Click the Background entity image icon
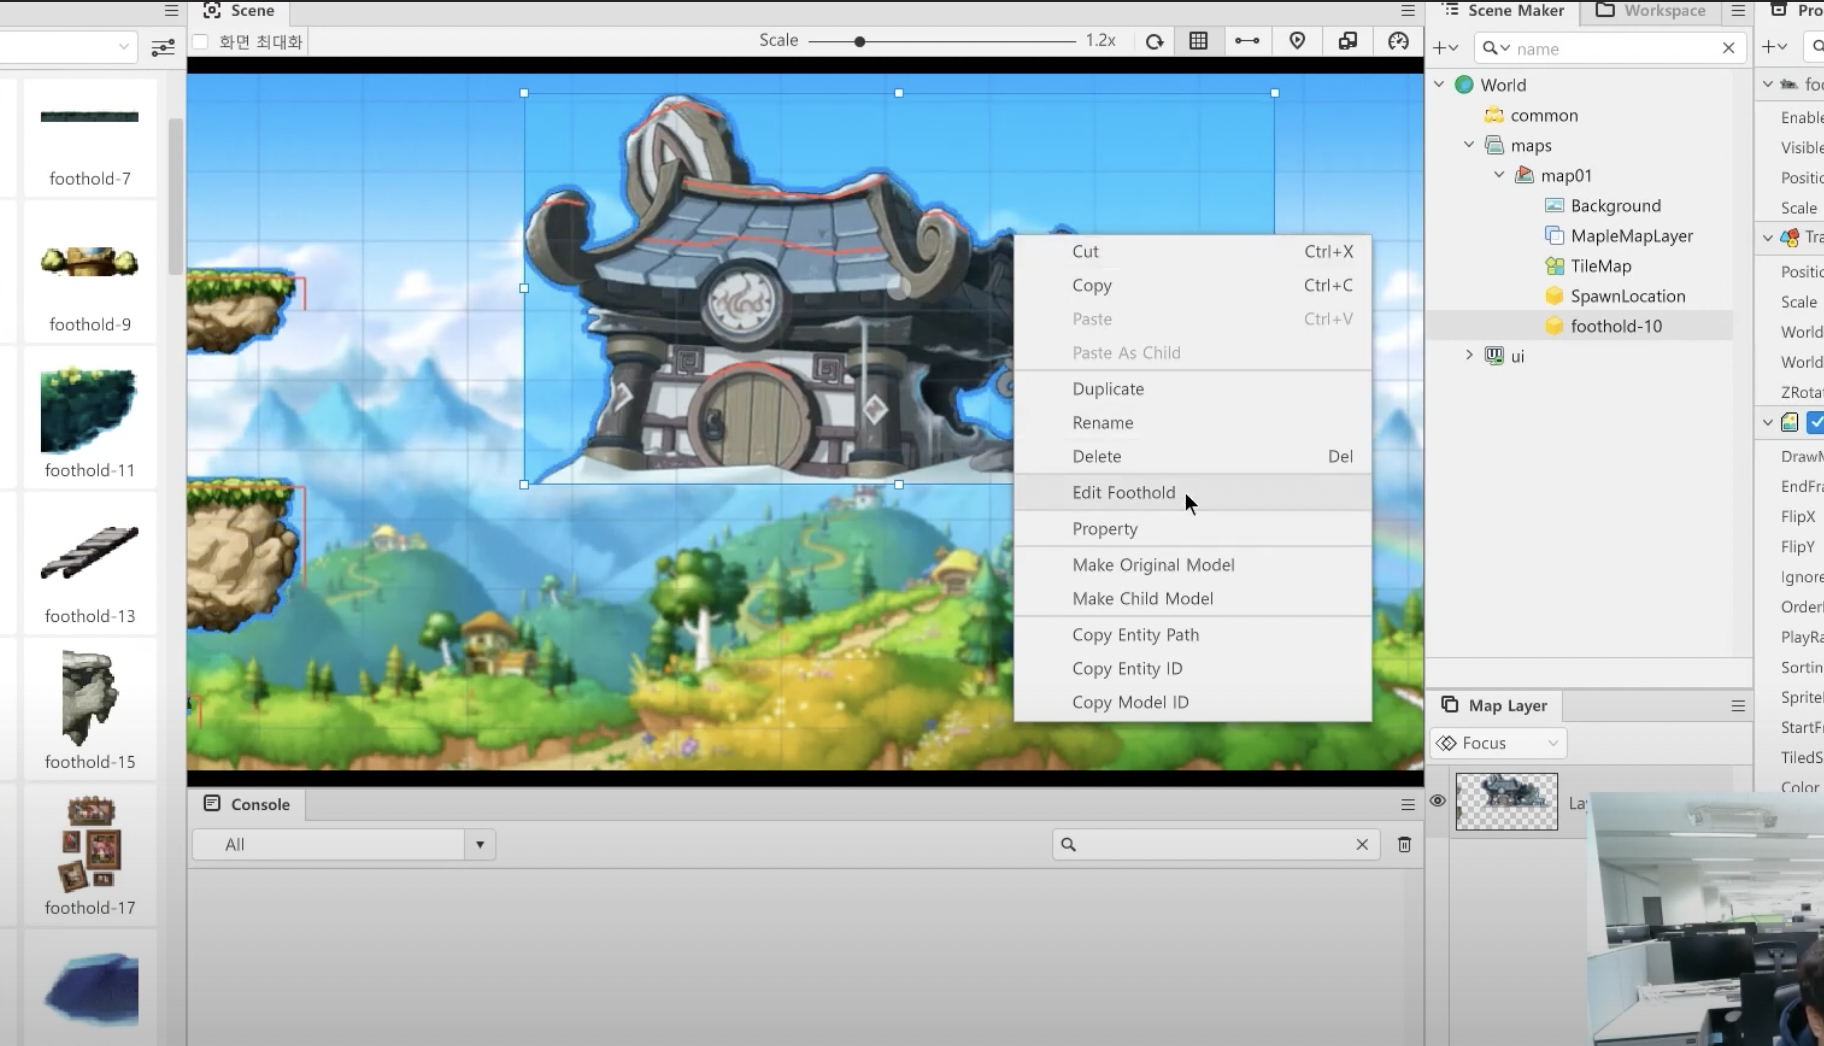Screen dimensions: 1824x1046 (1554, 206)
